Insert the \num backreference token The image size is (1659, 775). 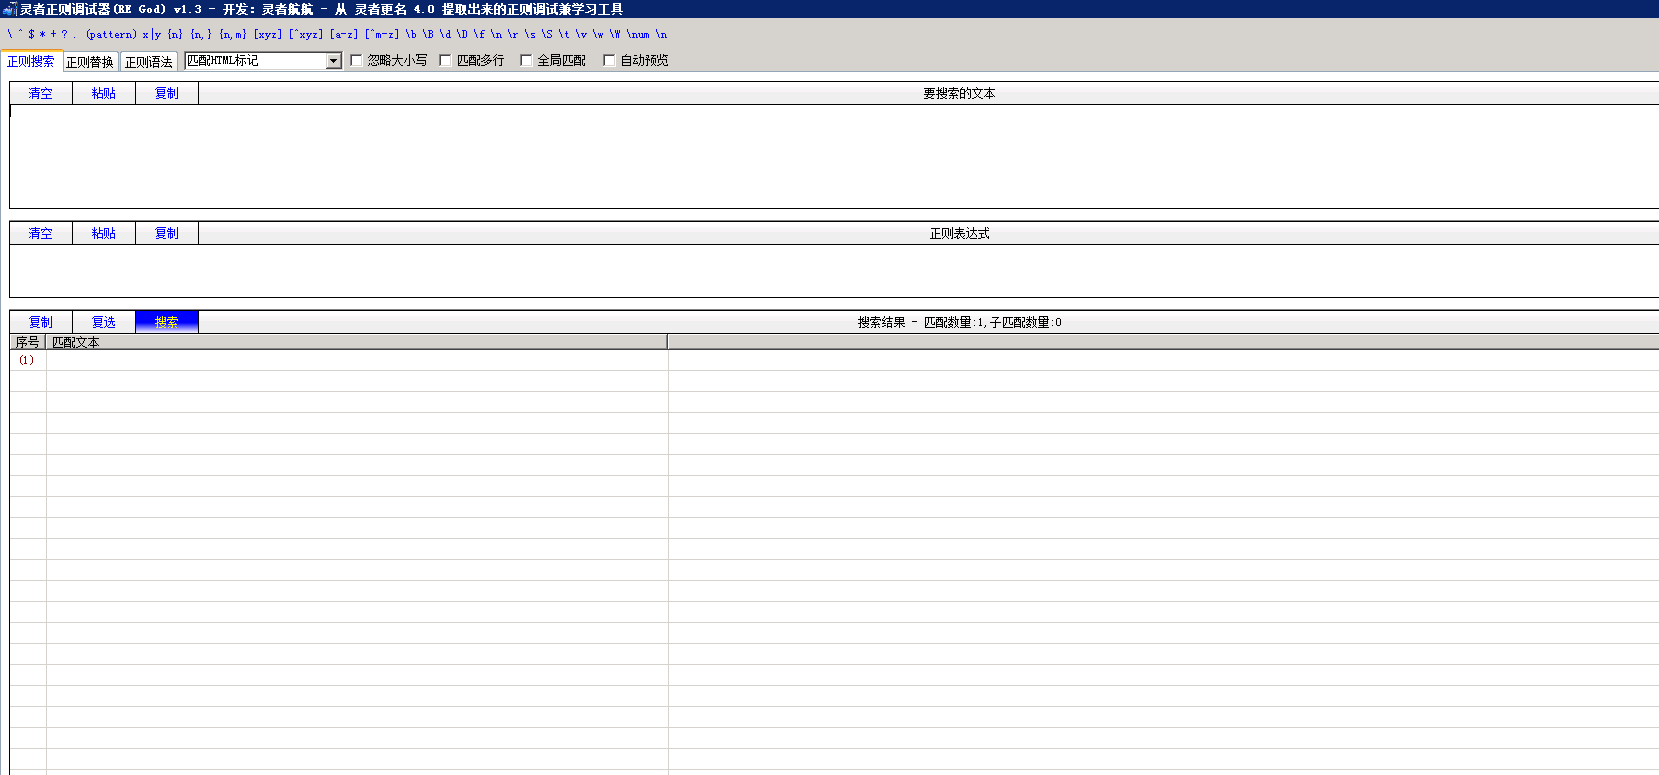point(638,34)
